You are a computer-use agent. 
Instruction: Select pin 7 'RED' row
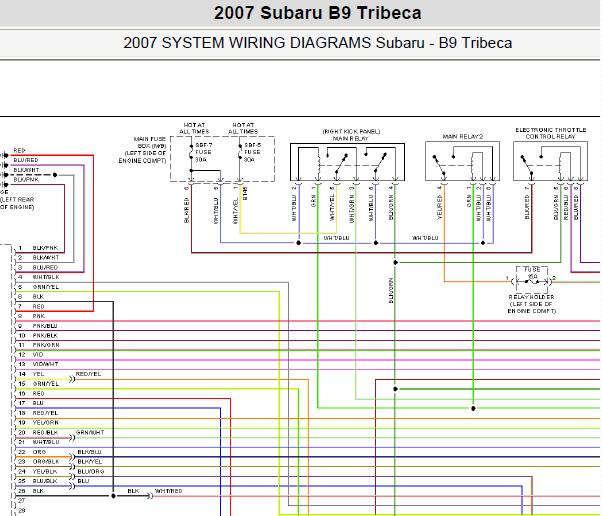point(31,306)
